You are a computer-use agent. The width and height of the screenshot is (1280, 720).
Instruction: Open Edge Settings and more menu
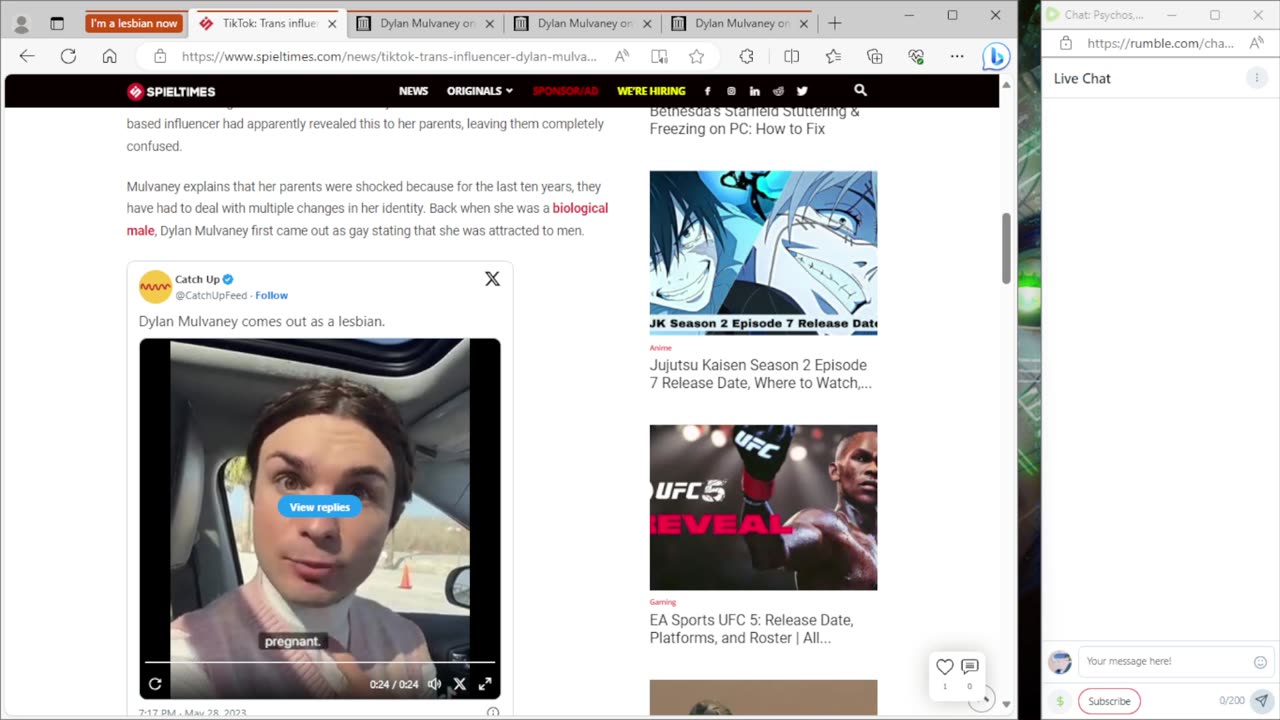(957, 57)
